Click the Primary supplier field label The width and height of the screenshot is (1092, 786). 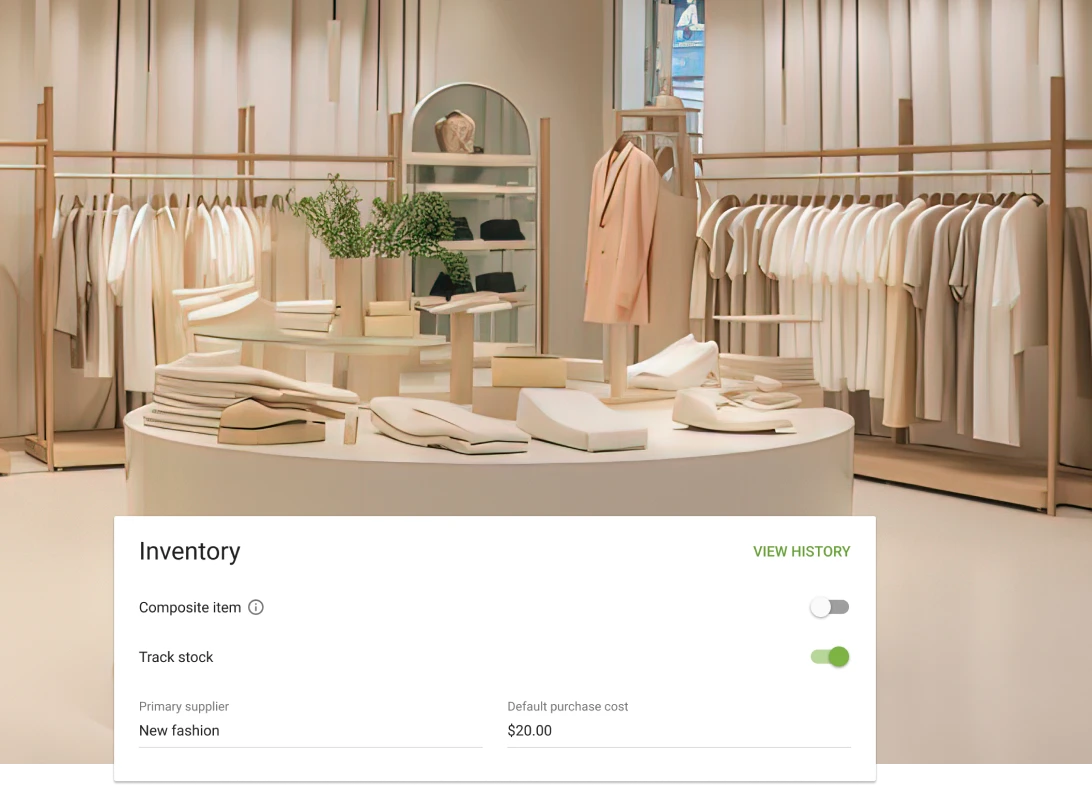point(184,706)
